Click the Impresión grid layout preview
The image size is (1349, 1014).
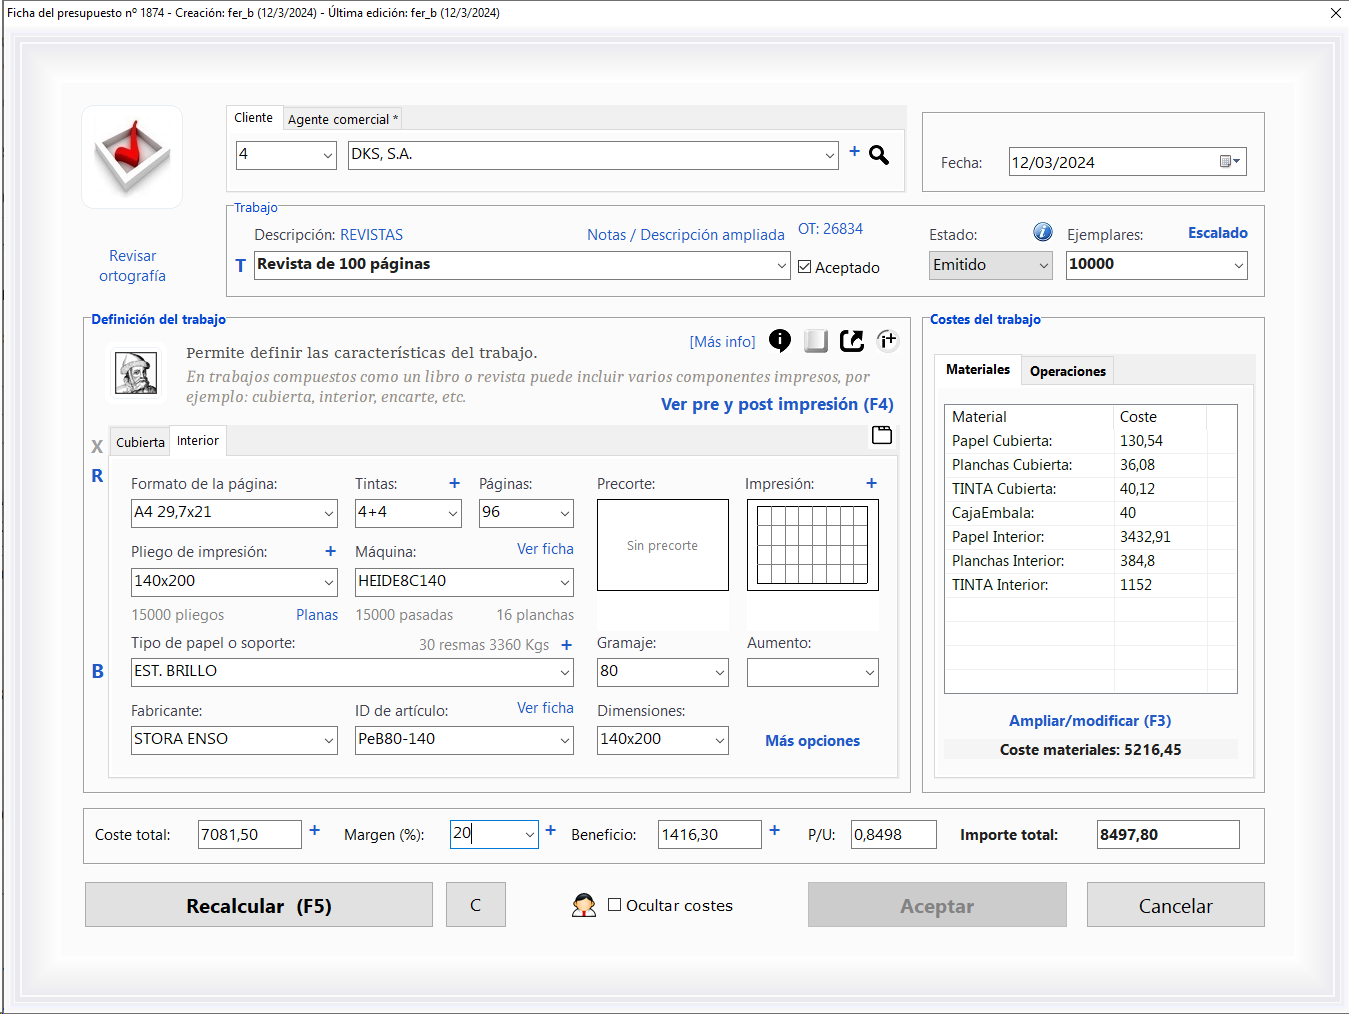click(x=813, y=546)
